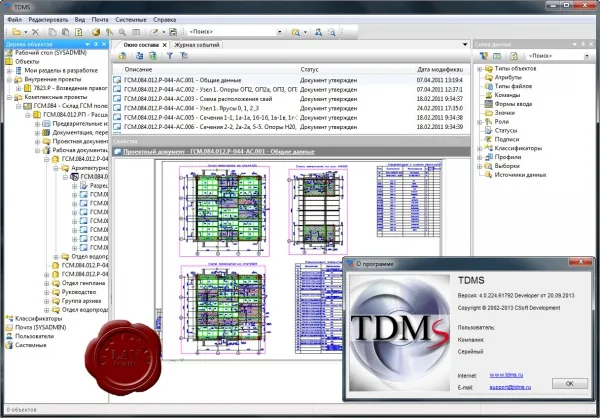Image resolution: width=600 pixels, height=418 pixels.
Task: Click the find user icon in main toolbar
Action: tap(318, 32)
